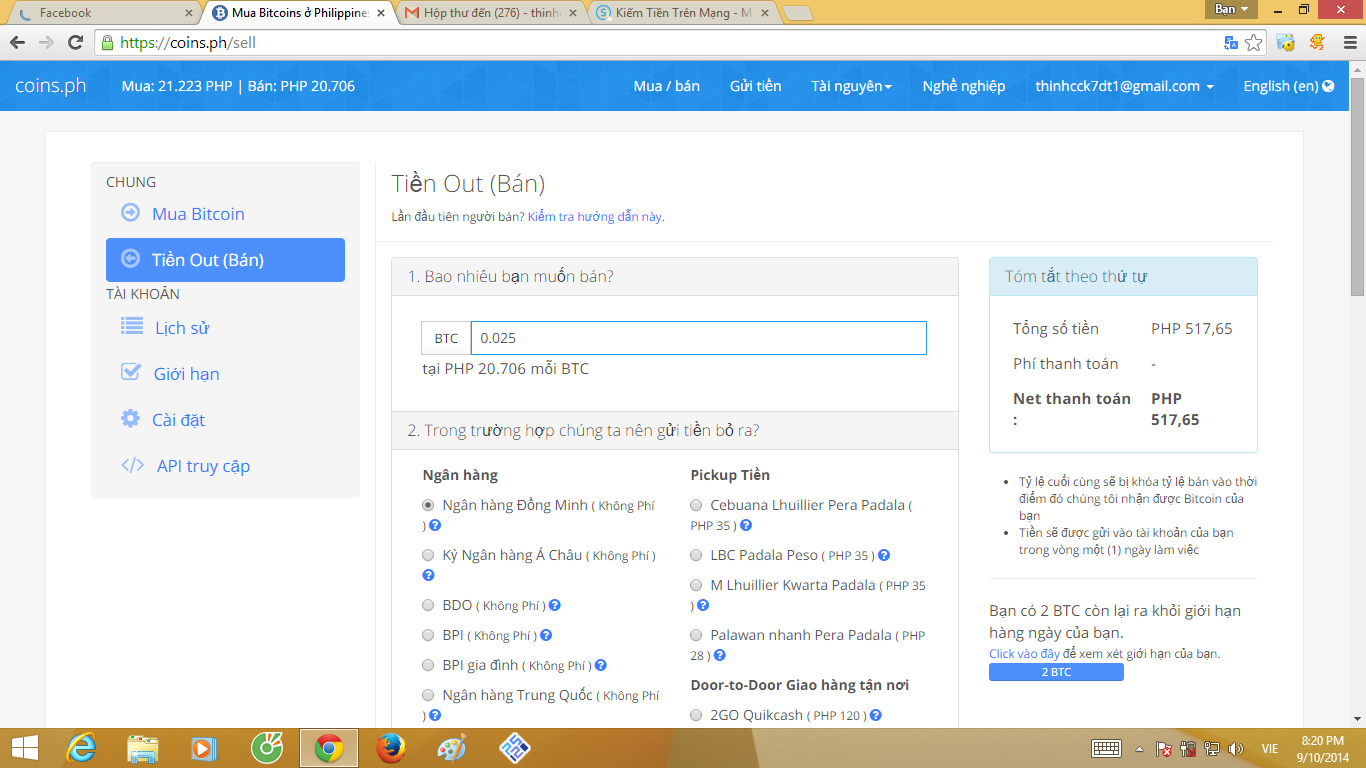Viewport: 1366px width, 768px height.
Task: Click the blue window extension icon in Chrome toolbar
Action: coord(1286,43)
